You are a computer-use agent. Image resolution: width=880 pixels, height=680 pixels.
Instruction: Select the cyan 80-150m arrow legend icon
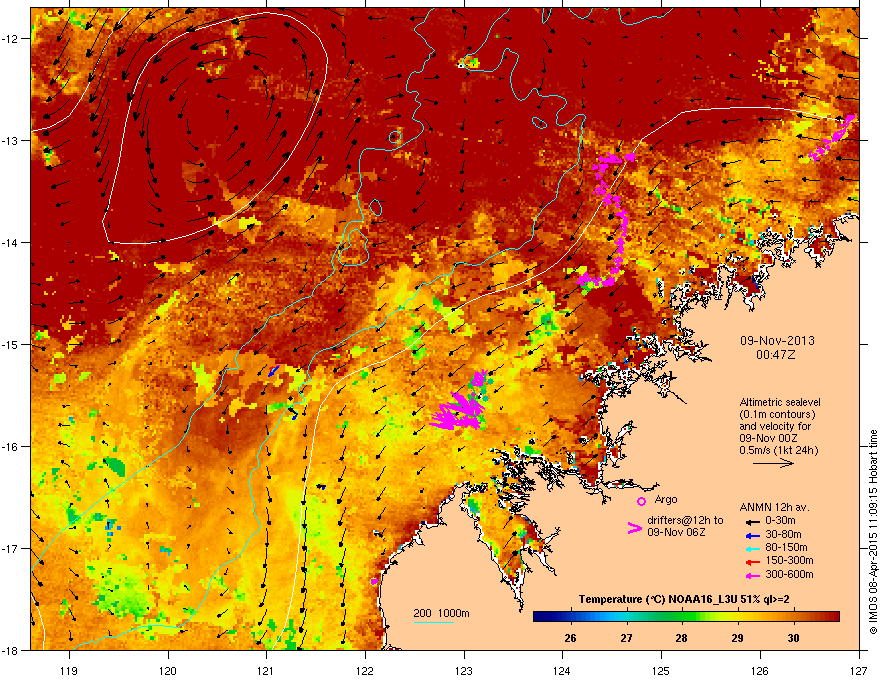point(753,548)
